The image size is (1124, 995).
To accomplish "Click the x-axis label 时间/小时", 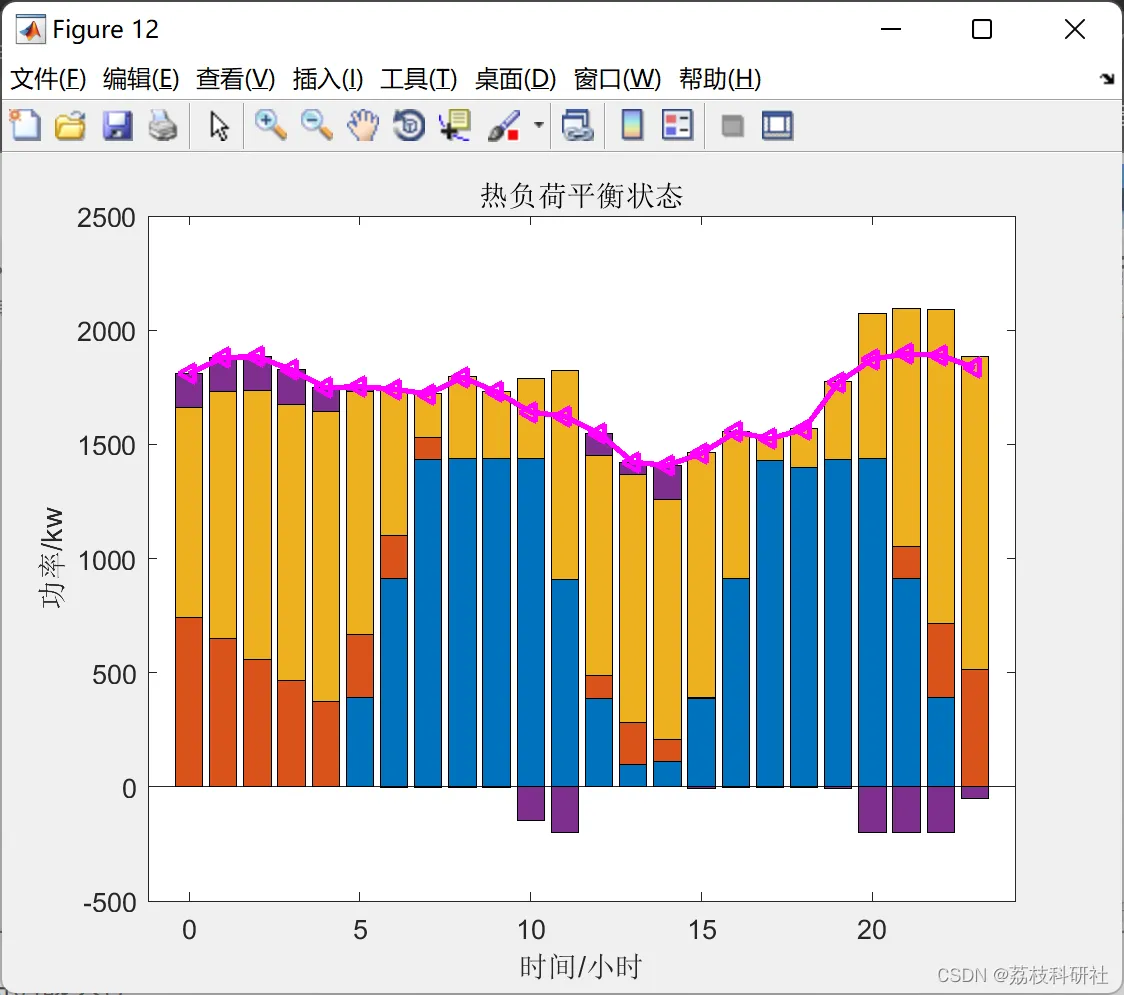I will [581, 967].
